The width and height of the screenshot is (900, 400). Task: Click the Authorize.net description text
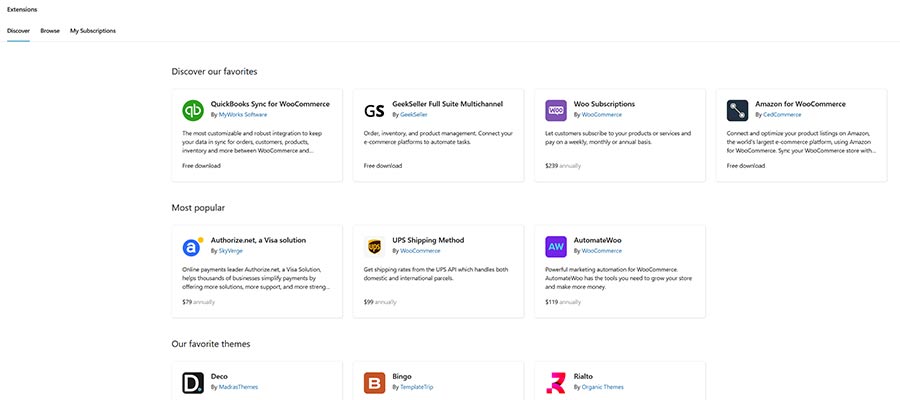[257, 278]
